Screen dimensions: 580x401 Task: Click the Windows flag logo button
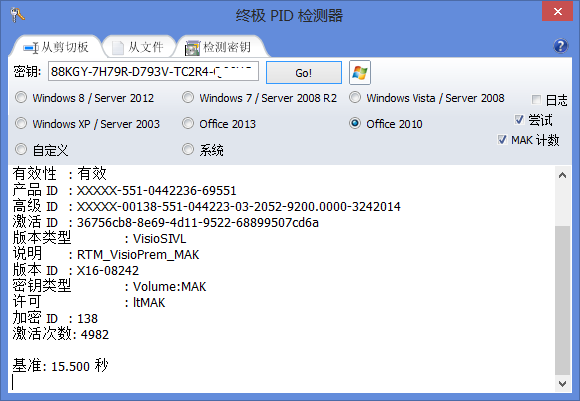click(360, 73)
